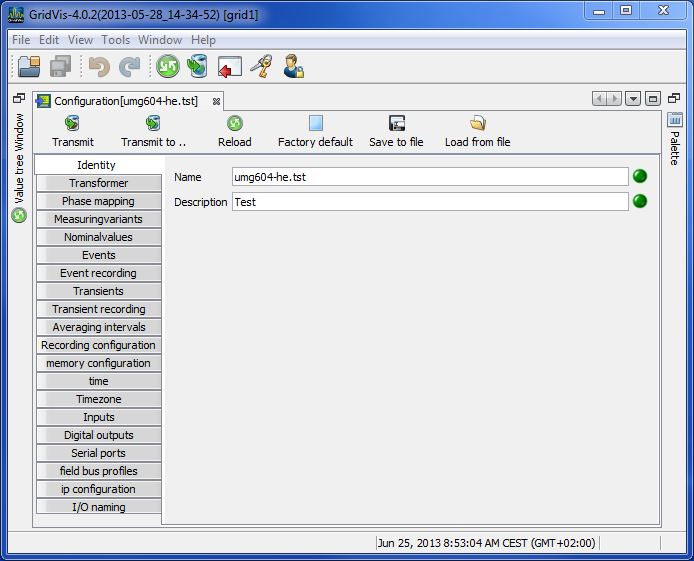Viewport: 694px width, 561px height.
Task: Click the Transmit to .. button
Action: click(x=153, y=131)
